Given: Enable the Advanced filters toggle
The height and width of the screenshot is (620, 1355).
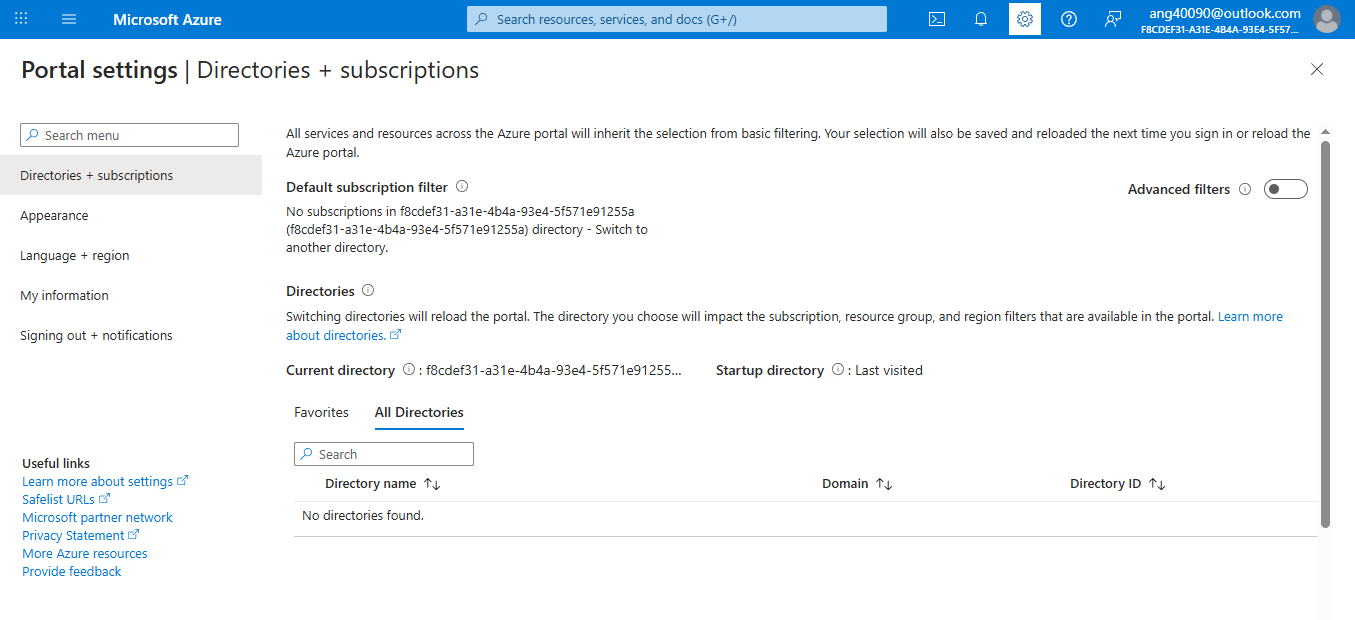Looking at the screenshot, I should tap(1286, 189).
